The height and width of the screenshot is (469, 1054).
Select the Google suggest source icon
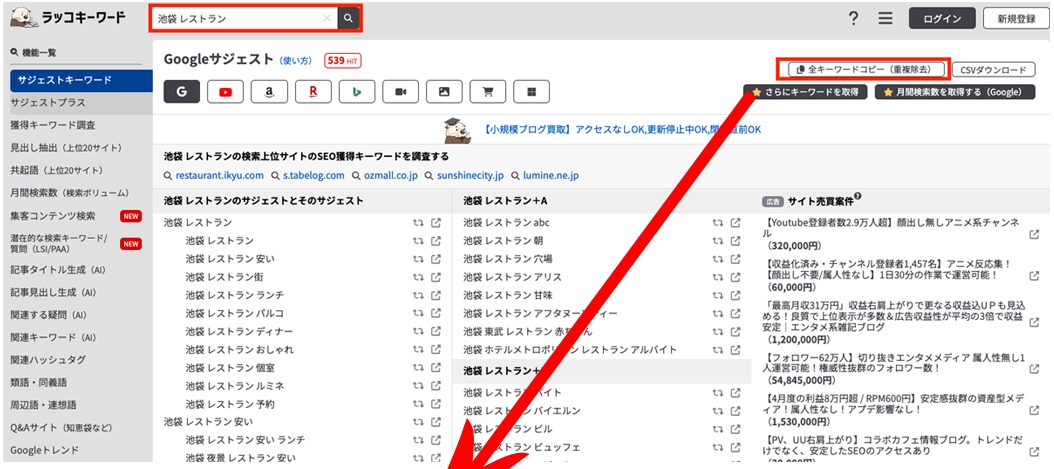tap(181, 92)
